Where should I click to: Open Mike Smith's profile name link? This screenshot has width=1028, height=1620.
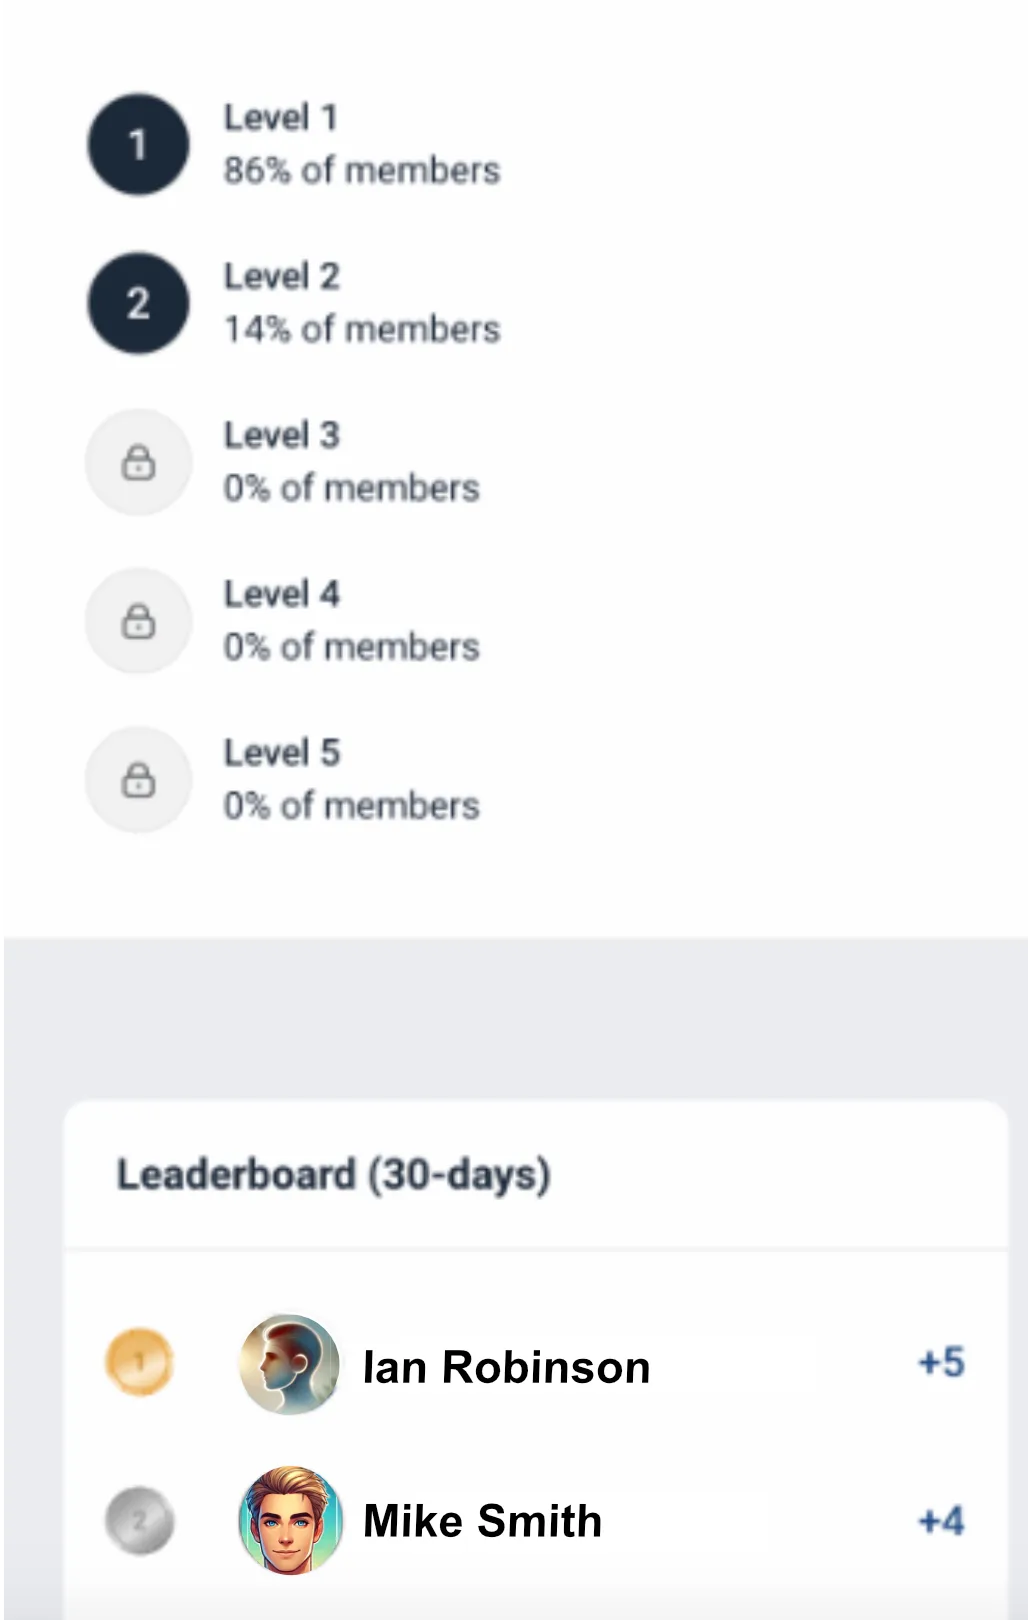482,1521
